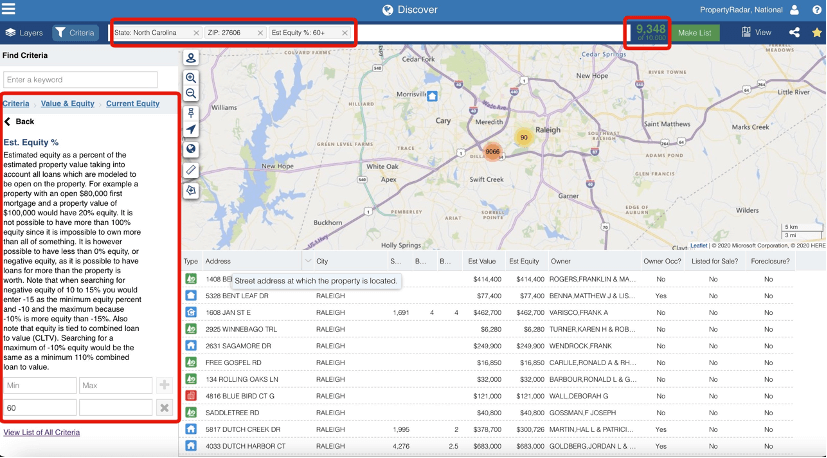Image resolution: width=827 pixels, height=458 pixels.
Task: Edit the existing minimum value 60
Action: [x=40, y=407]
